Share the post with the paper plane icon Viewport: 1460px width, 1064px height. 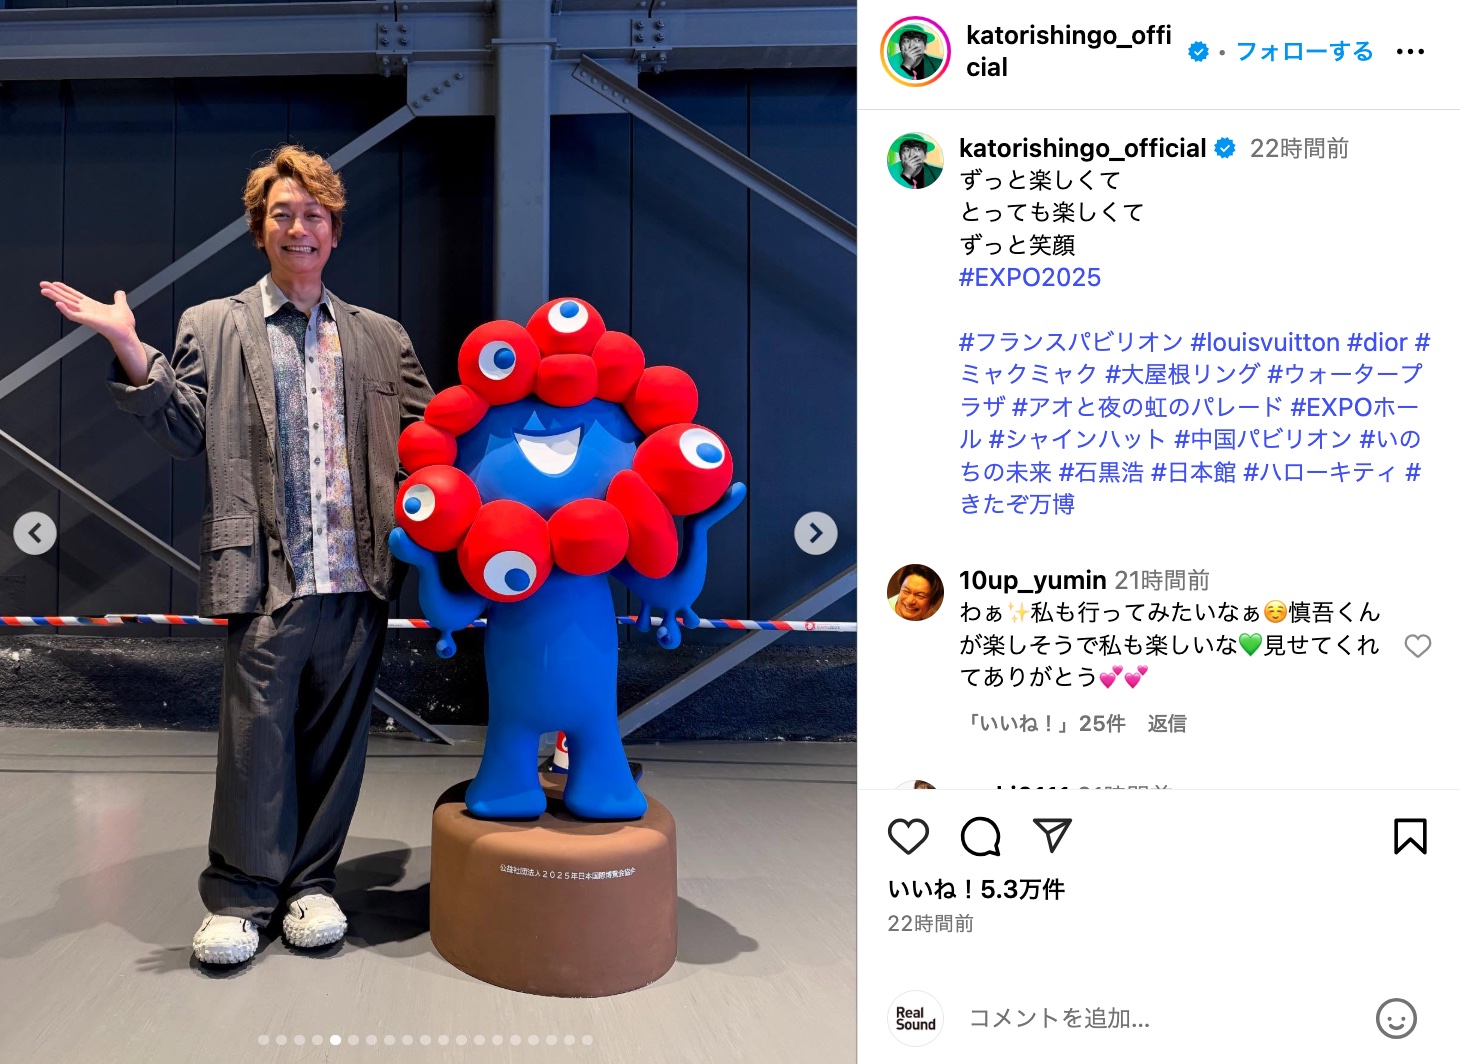point(1052,835)
